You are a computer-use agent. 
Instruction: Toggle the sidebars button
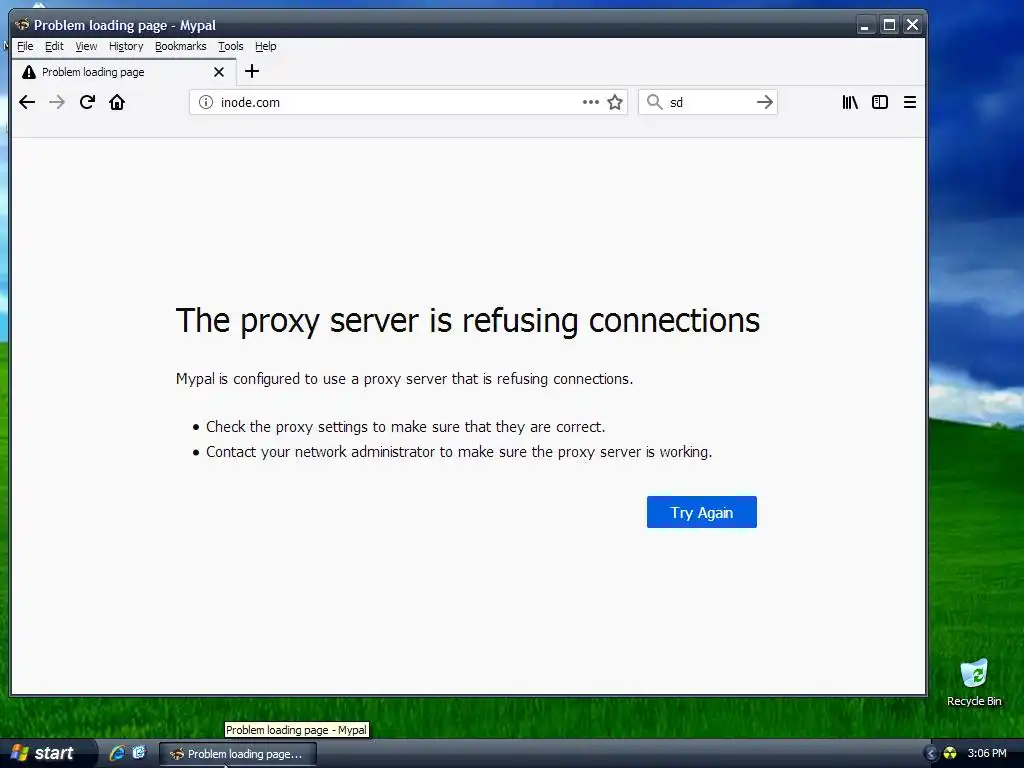880,102
